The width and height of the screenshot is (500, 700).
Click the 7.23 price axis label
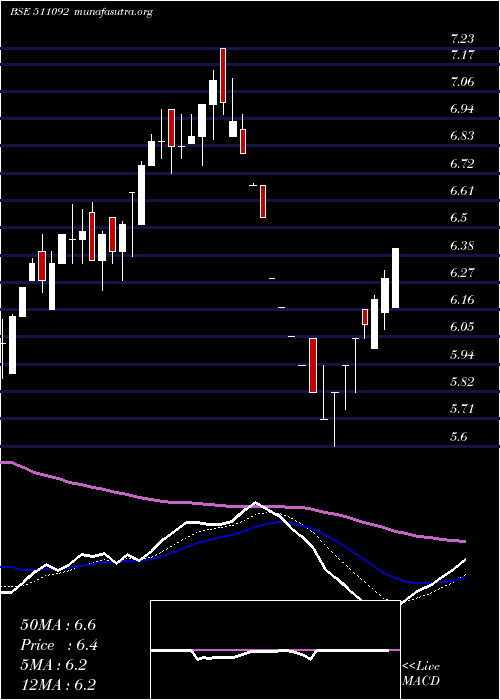[462, 38]
